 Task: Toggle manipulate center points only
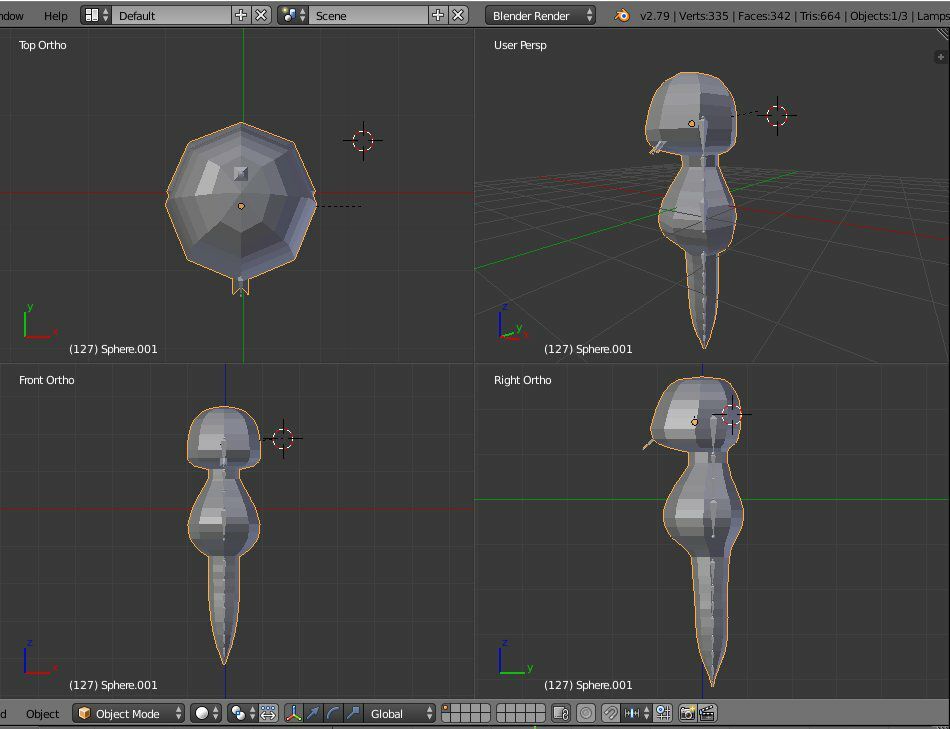(268, 713)
